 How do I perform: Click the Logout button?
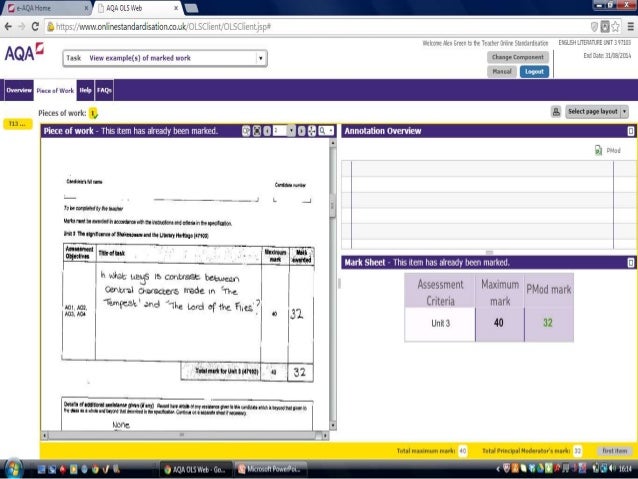coord(534,72)
